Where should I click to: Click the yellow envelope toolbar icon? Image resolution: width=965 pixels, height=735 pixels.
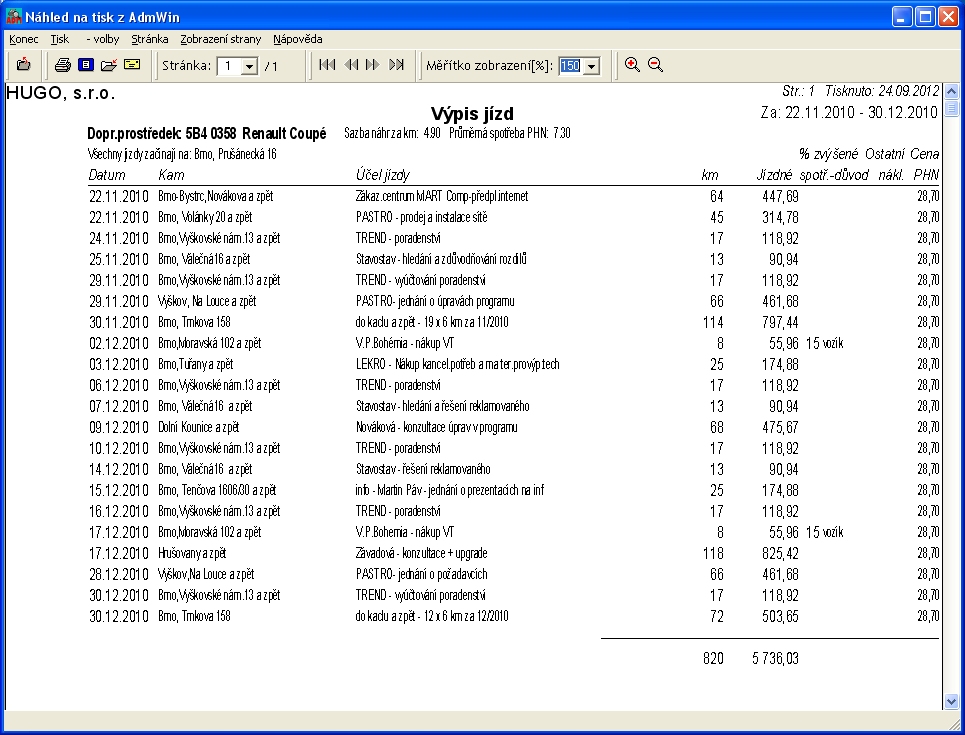(x=132, y=64)
